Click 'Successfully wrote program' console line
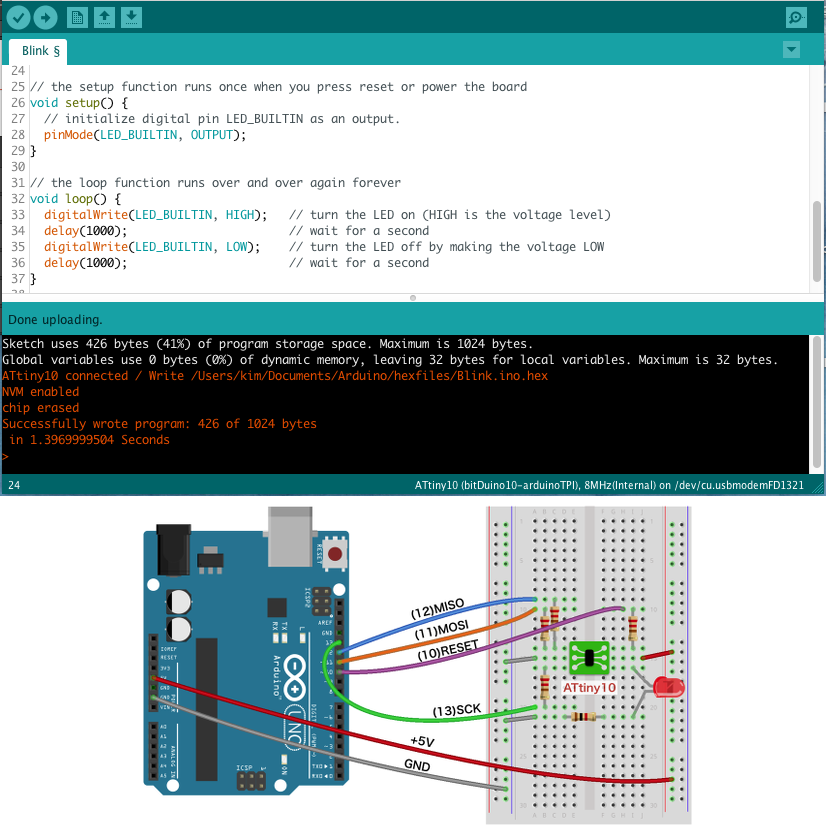826x826 pixels. pos(160,424)
